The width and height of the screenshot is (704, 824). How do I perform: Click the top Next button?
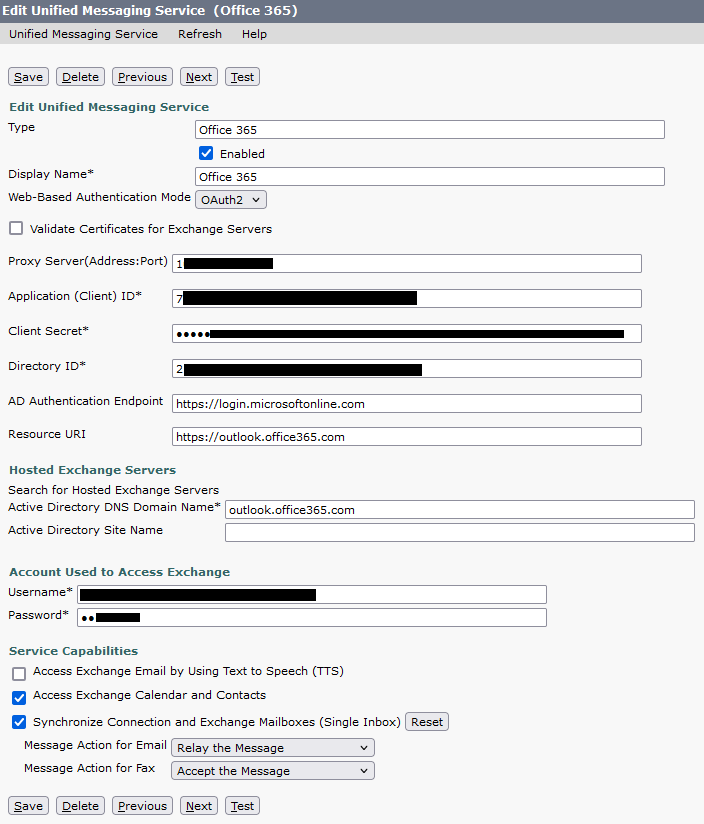click(x=199, y=77)
